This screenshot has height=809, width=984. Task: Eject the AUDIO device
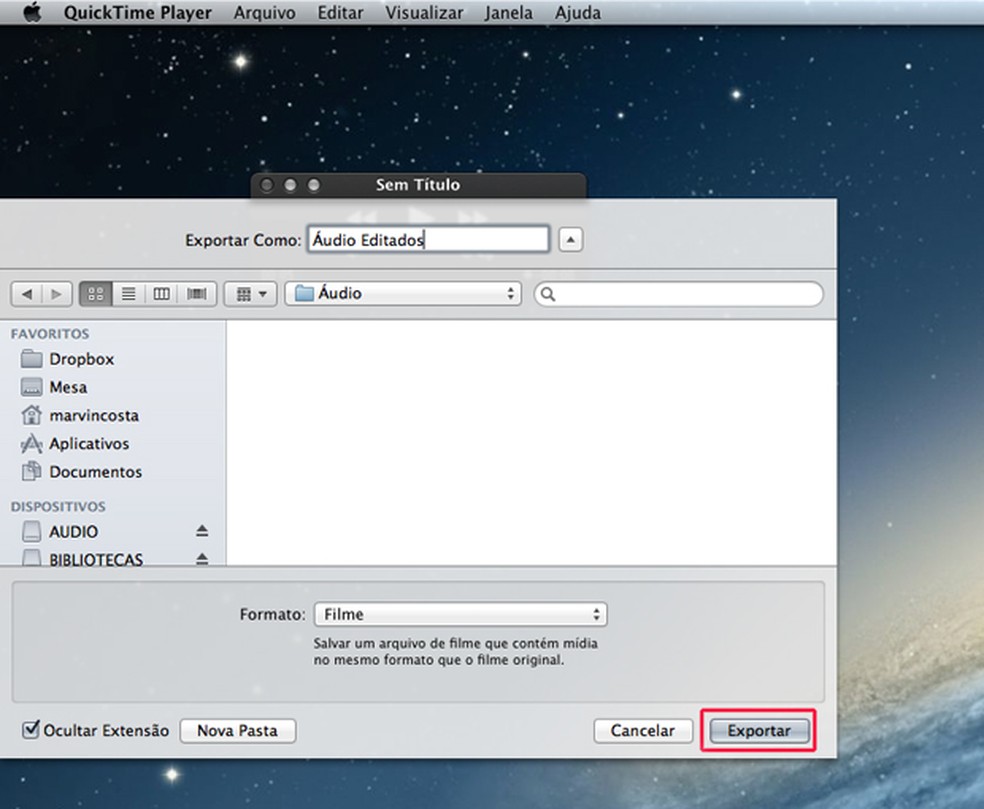pyautogui.click(x=202, y=531)
